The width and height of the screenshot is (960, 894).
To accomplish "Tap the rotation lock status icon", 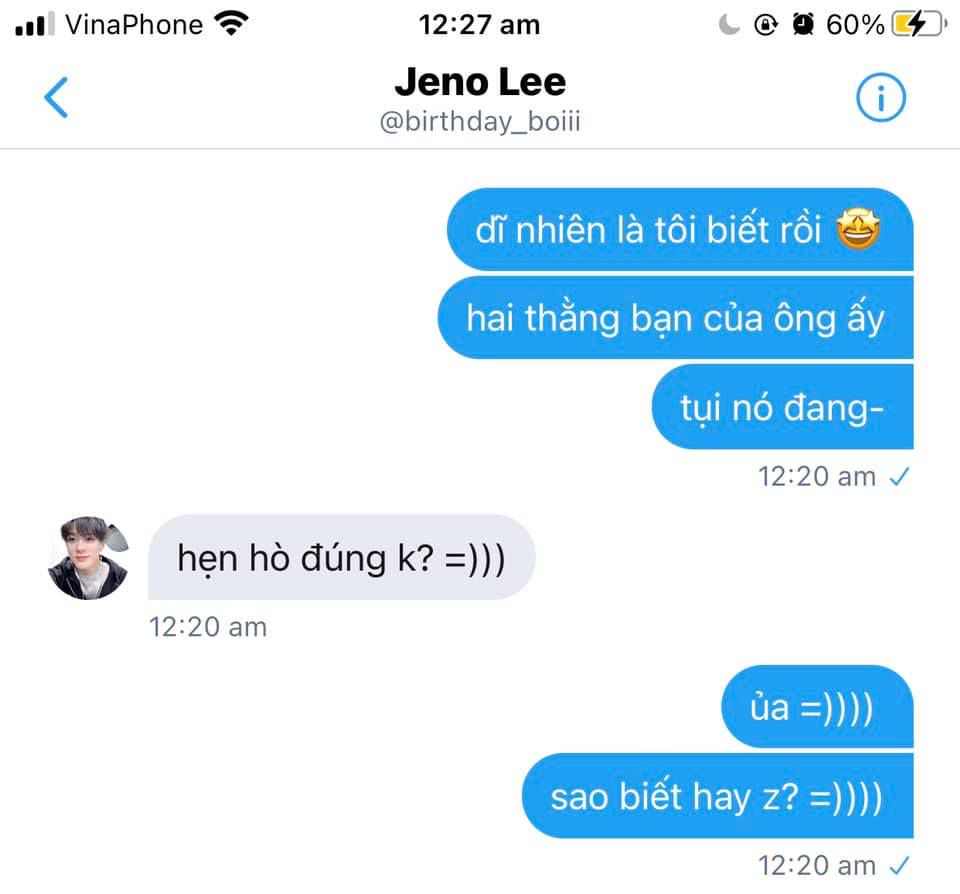I will 765,24.
